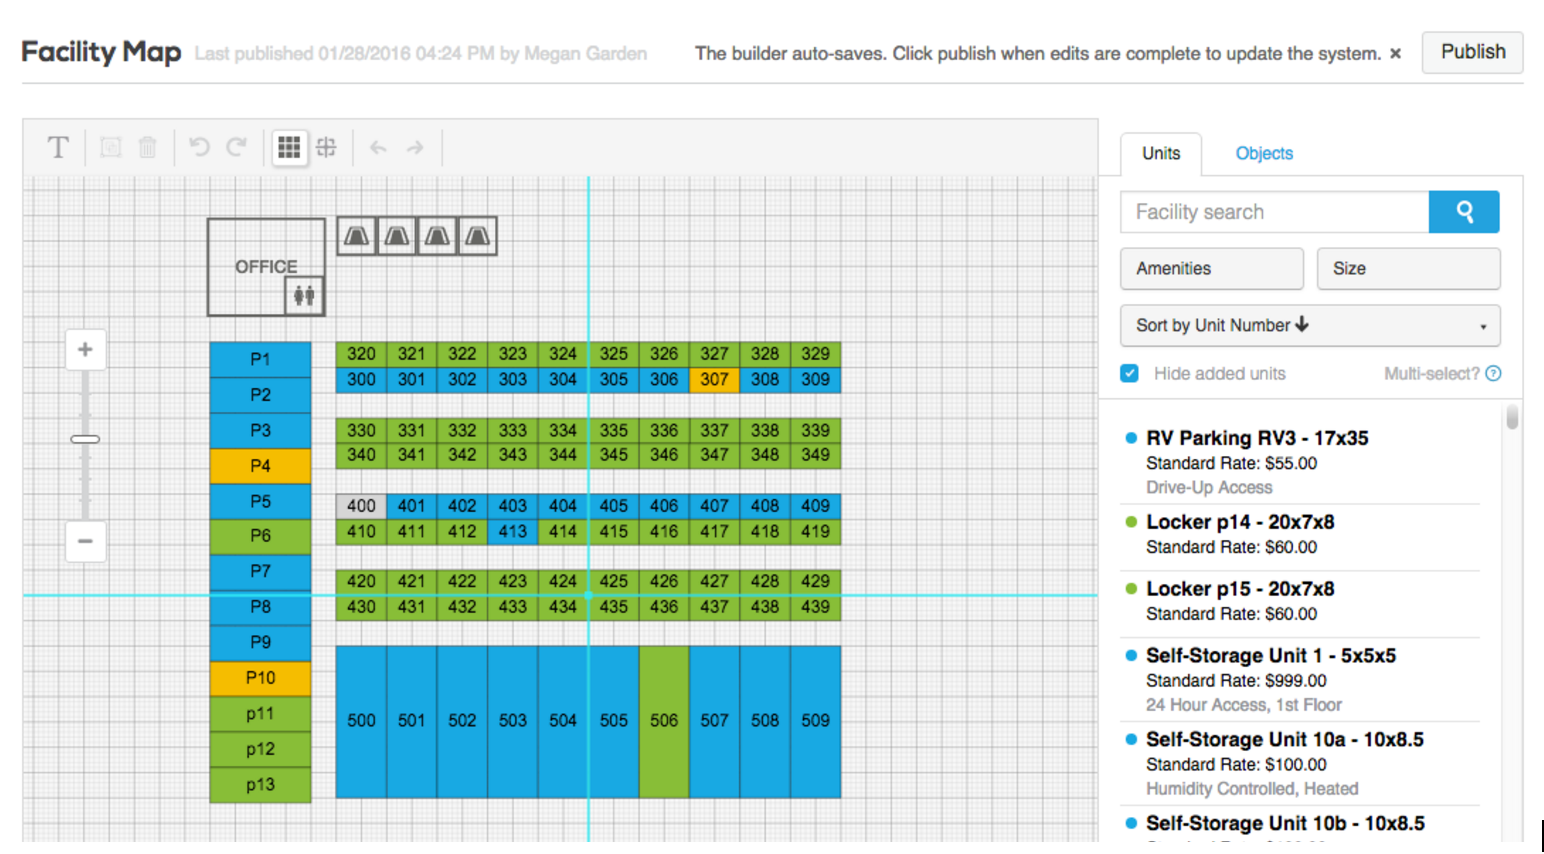1544x854 pixels.
Task: Select gray unit 400 on map
Action: (361, 506)
